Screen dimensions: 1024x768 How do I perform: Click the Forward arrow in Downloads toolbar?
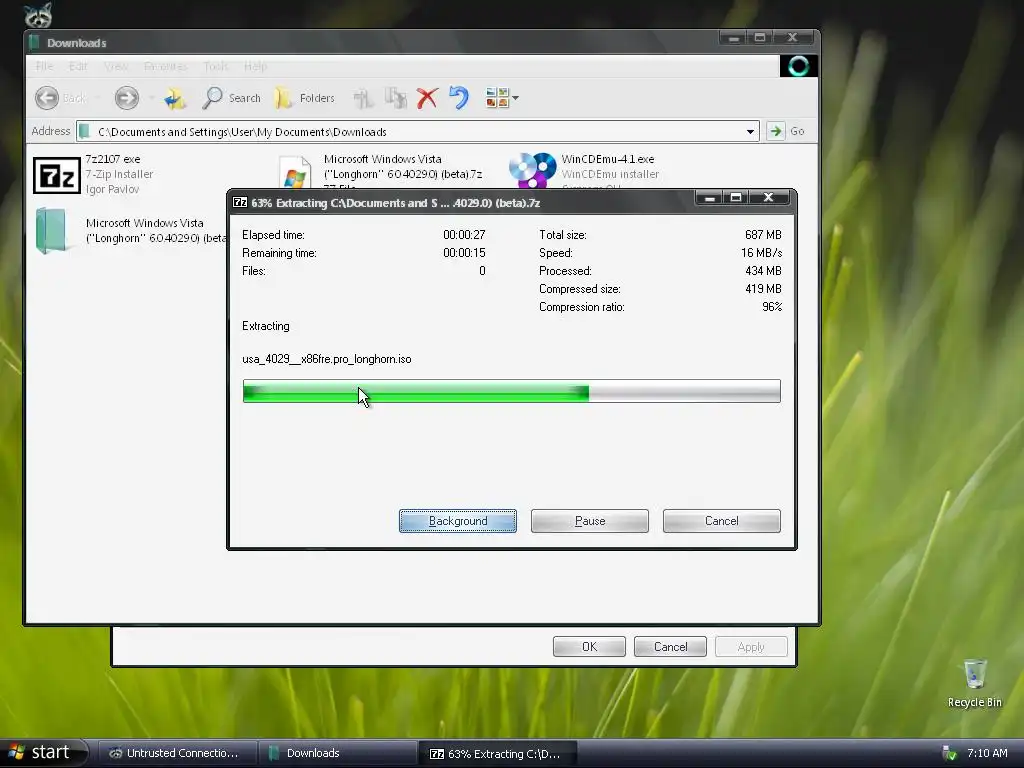[127, 98]
